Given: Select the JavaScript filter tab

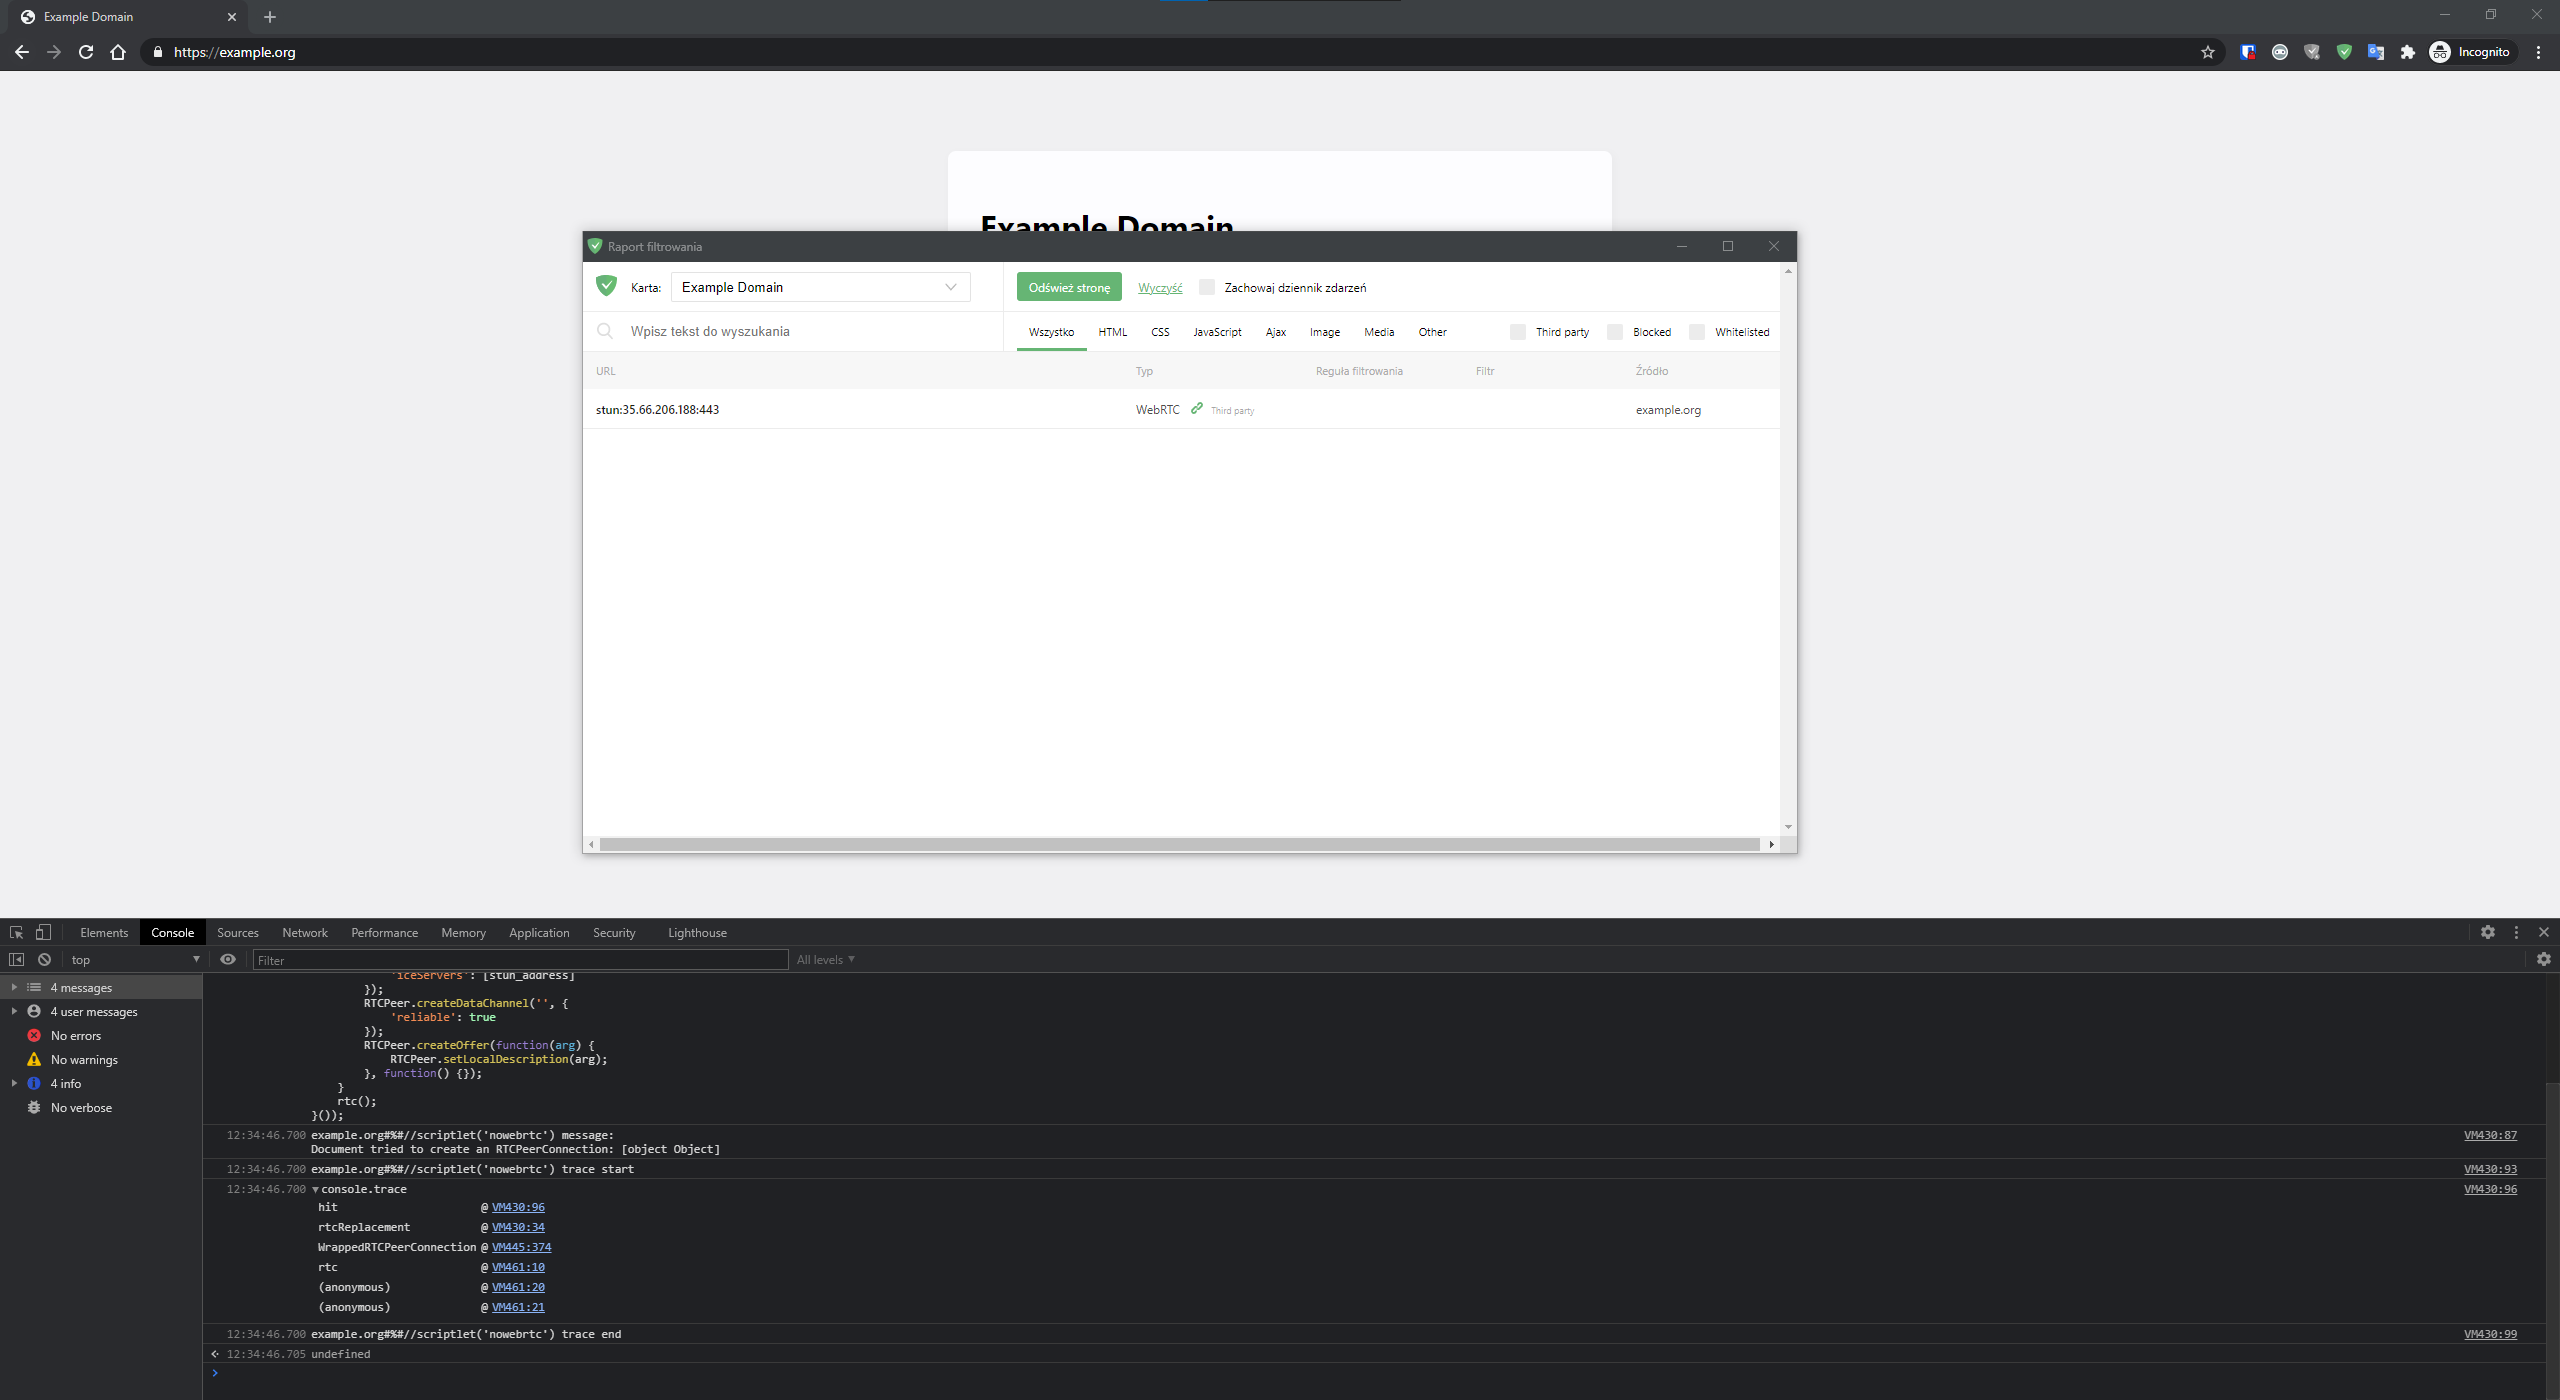Looking at the screenshot, I should click(x=1217, y=332).
